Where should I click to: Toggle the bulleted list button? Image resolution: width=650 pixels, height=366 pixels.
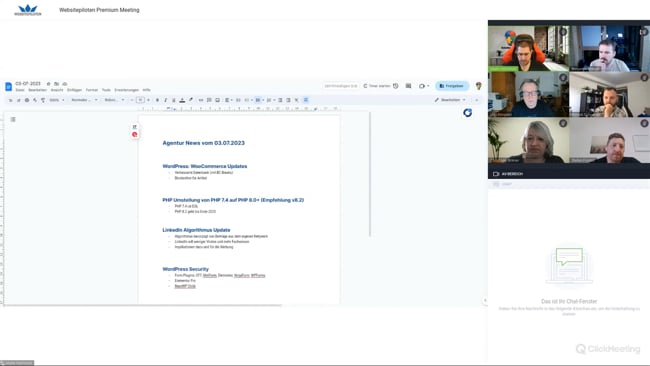(x=258, y=100)
